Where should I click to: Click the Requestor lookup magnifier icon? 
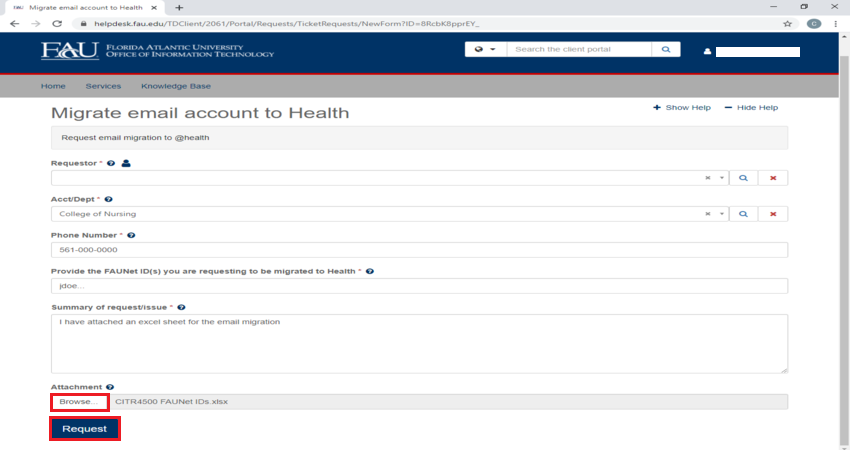click(x=743, y=178)
